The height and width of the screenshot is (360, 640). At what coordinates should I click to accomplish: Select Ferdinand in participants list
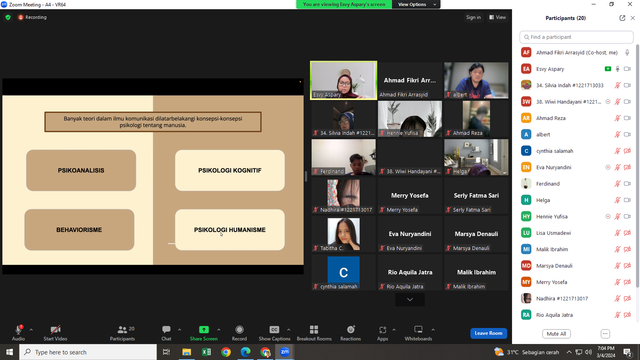(576, 184)
